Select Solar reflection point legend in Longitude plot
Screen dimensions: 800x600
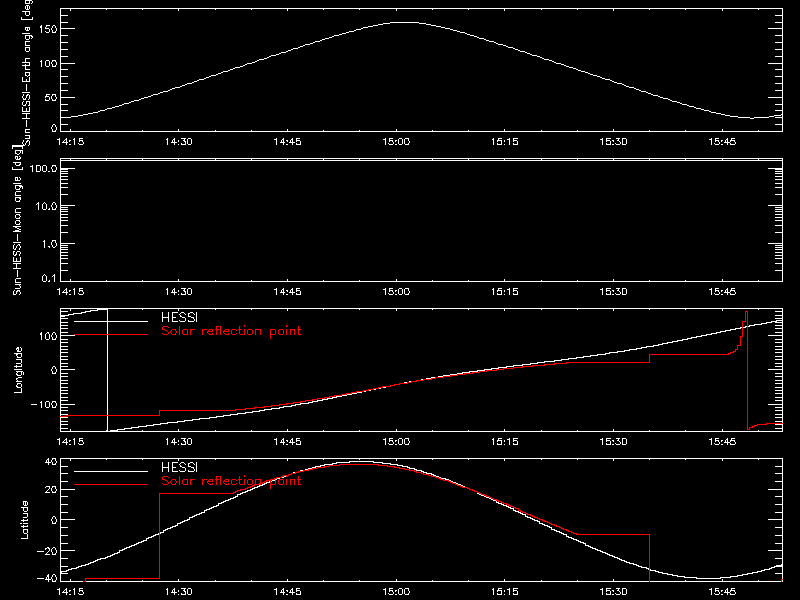point(231,331)
